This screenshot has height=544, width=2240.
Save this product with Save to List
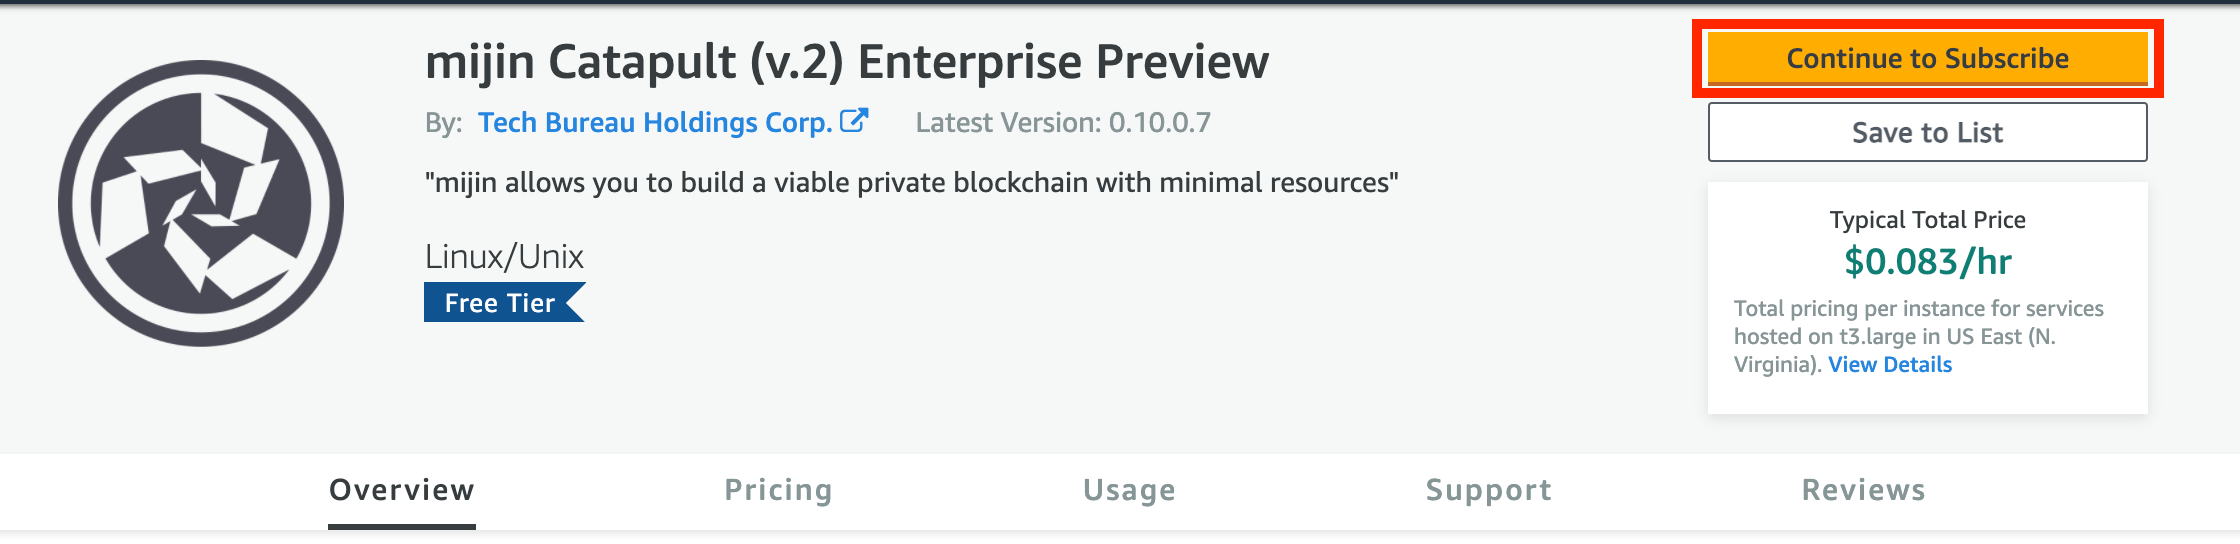pos(1927,132)
